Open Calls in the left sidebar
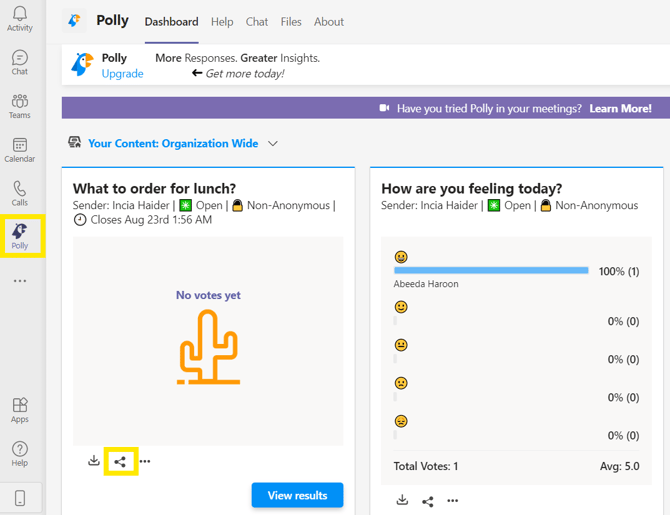Screen dimensions: 670x515 [x=20, y=194]
